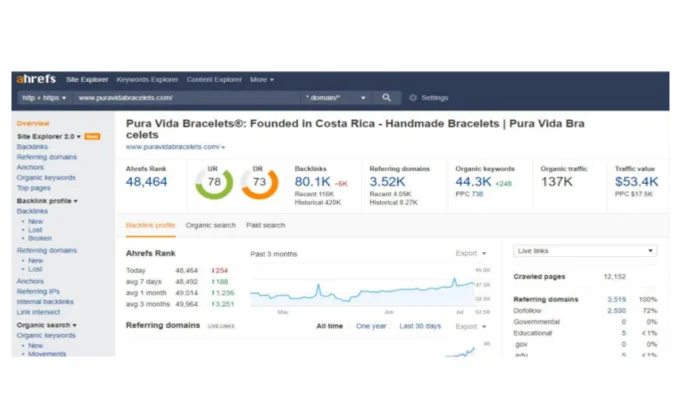This screenshot has width=680, height=409.
Task: Select Overview in the sidebar
Action: 33,123
